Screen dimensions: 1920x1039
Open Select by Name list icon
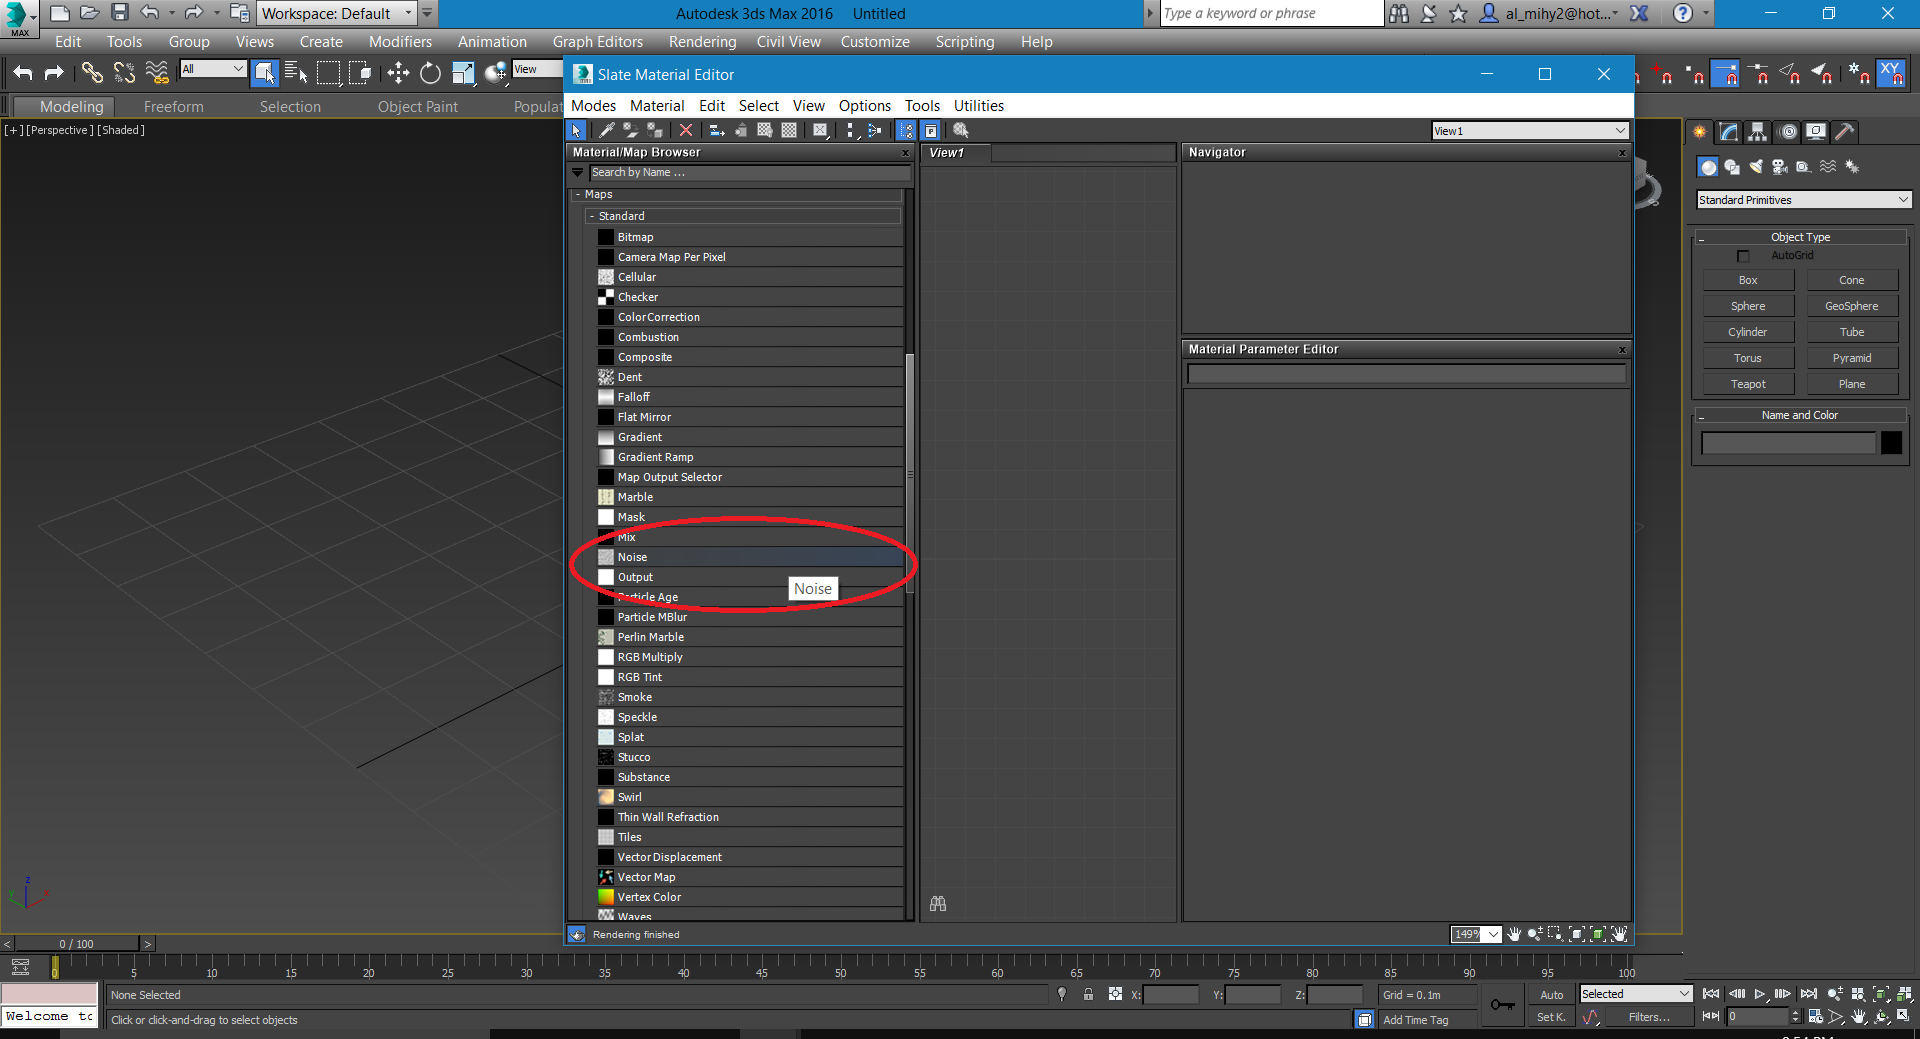296,72
